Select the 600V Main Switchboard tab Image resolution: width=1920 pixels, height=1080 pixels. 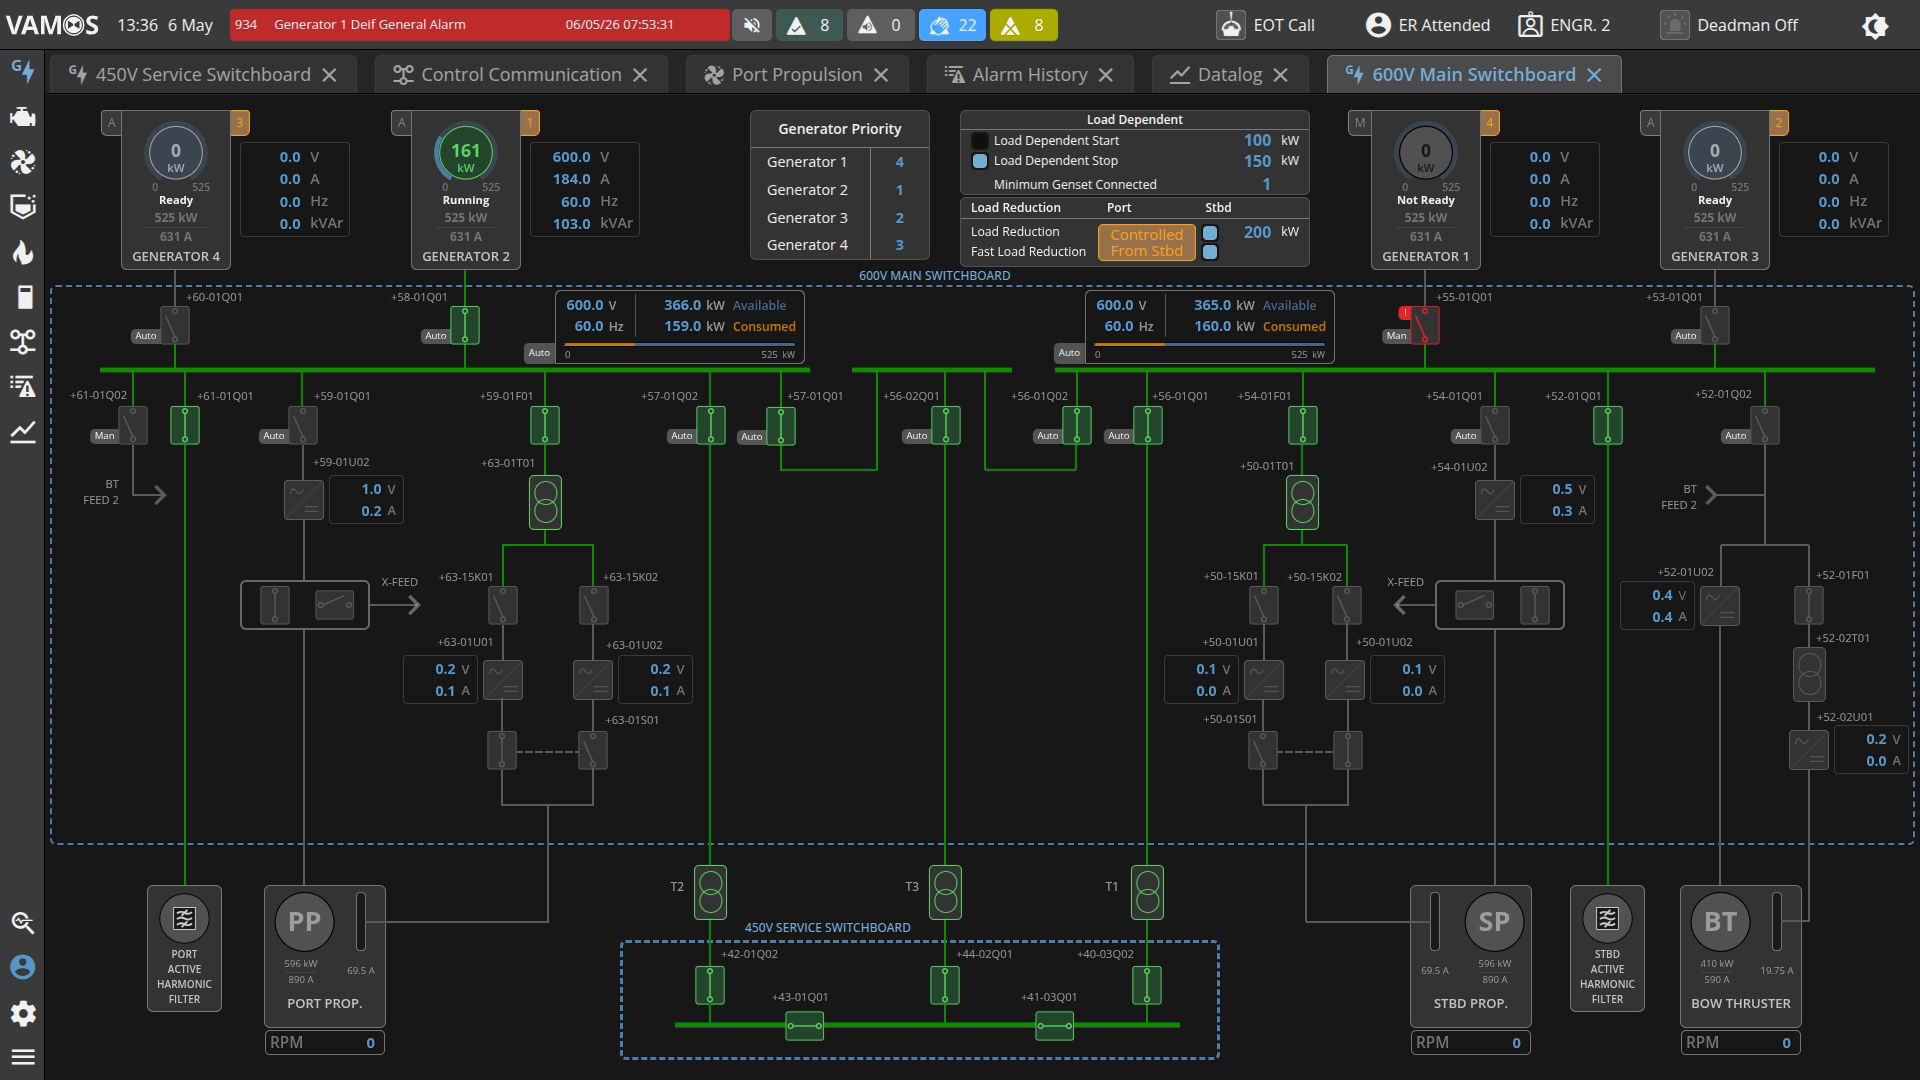pyautogui.click(x=1474, y=75)
